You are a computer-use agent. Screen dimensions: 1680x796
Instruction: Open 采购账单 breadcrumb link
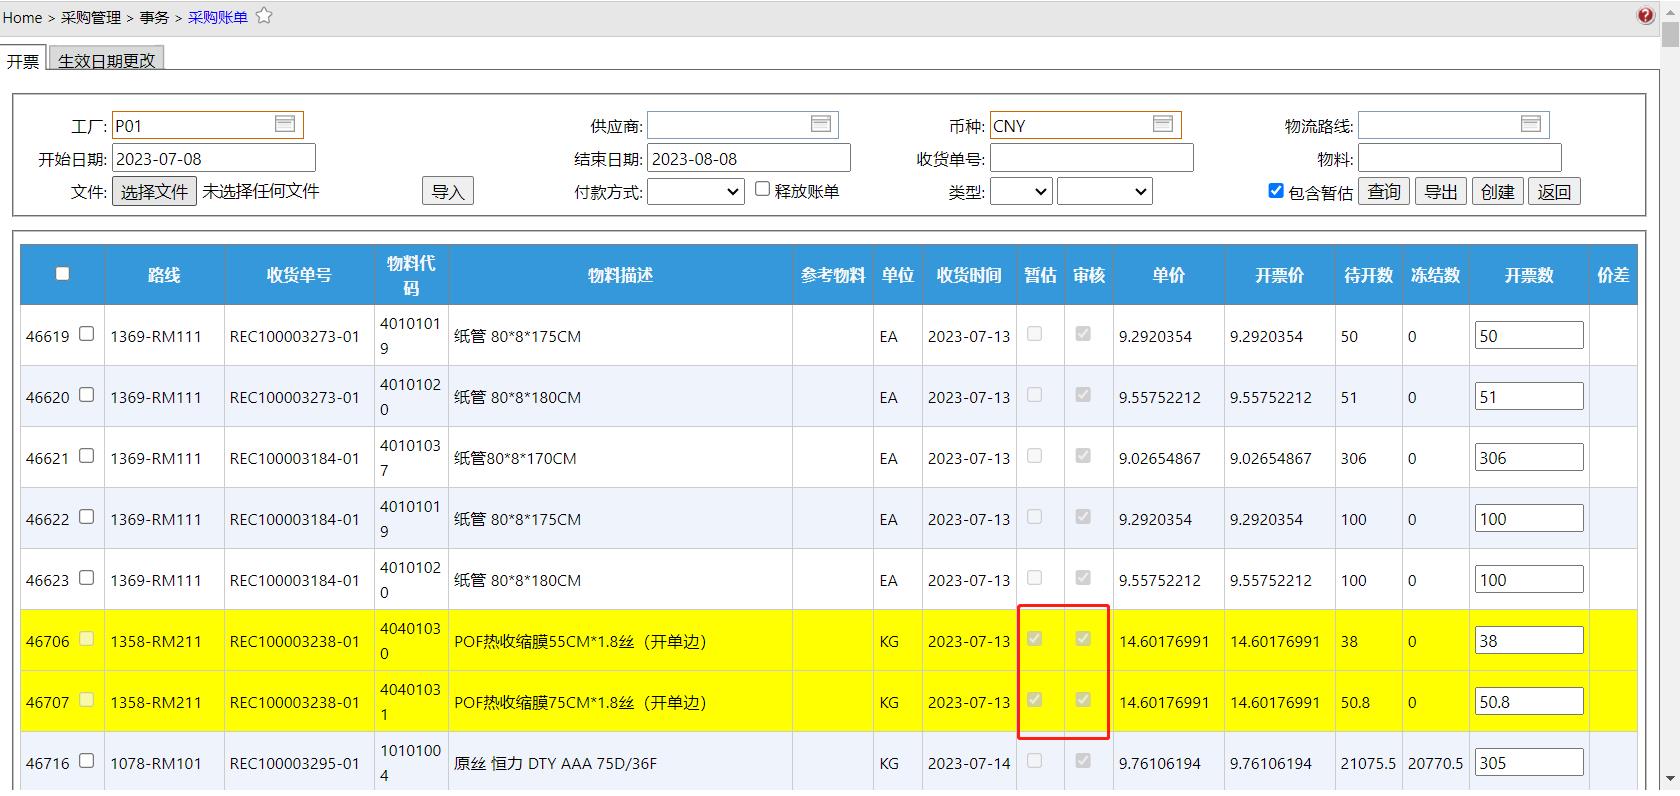click(218, 17)
